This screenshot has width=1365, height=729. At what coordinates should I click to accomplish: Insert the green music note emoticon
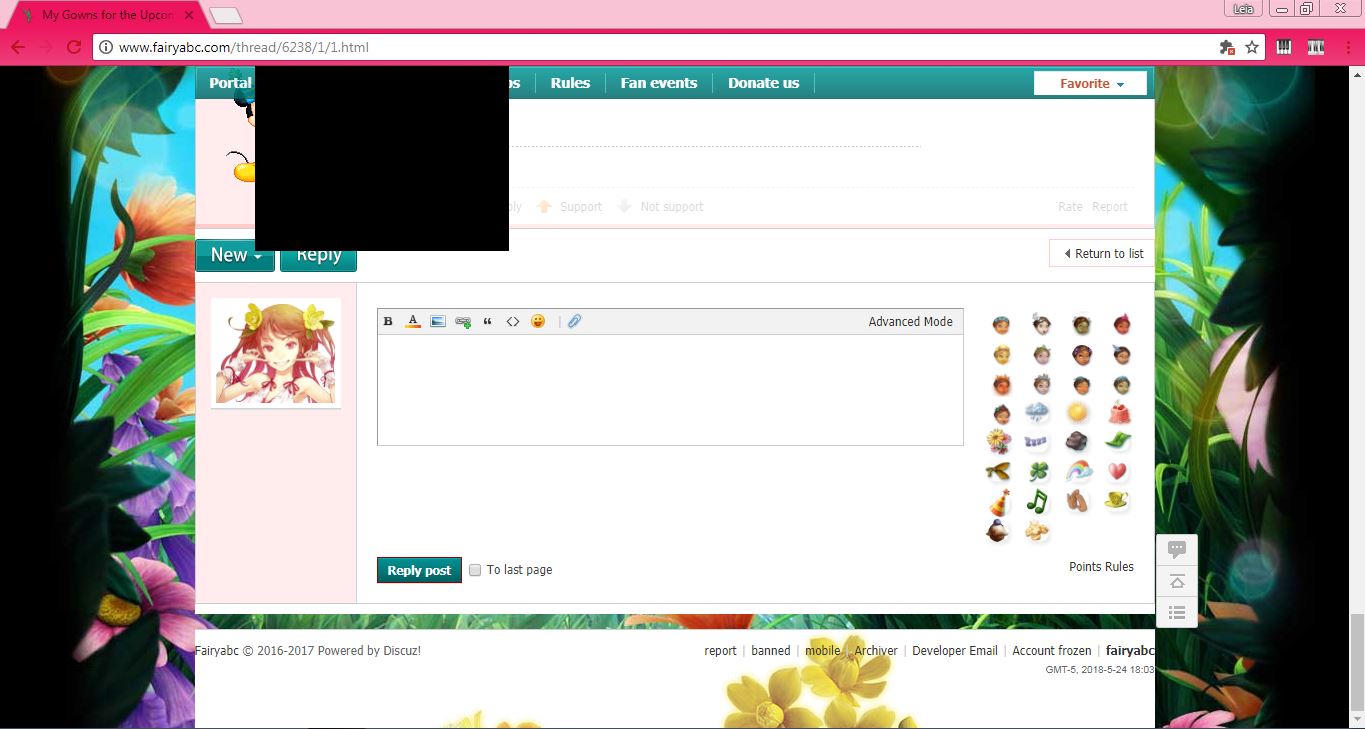tap(1037, 501)
